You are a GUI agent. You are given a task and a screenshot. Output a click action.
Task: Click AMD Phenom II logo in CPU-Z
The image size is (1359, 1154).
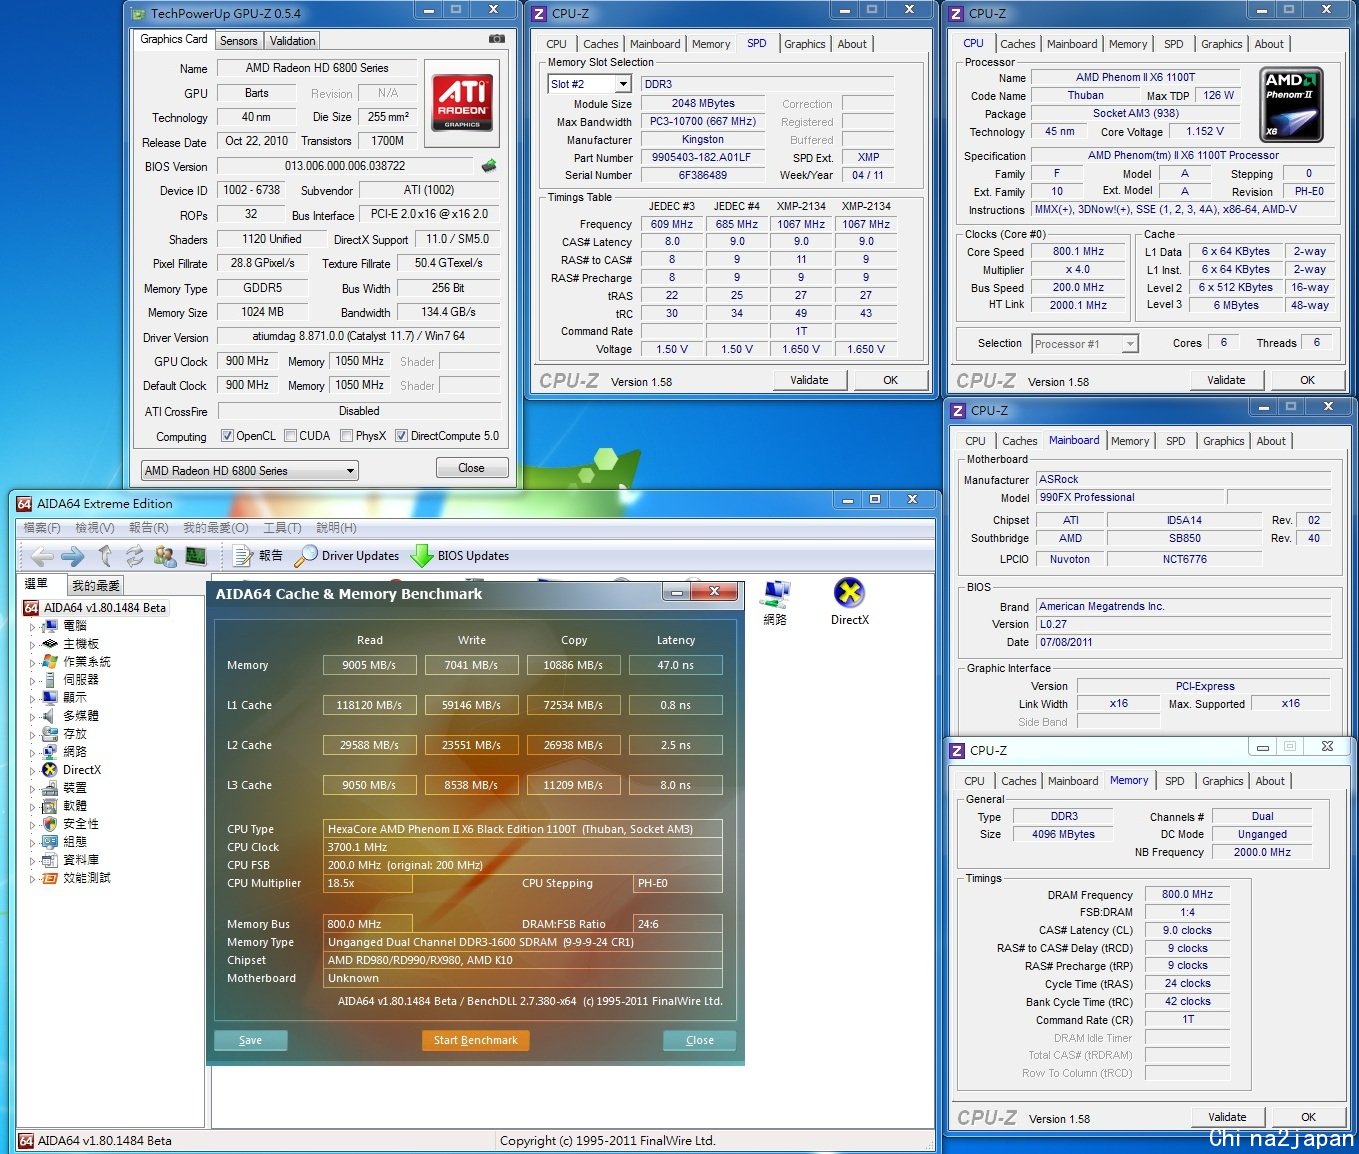(1292, 105)
